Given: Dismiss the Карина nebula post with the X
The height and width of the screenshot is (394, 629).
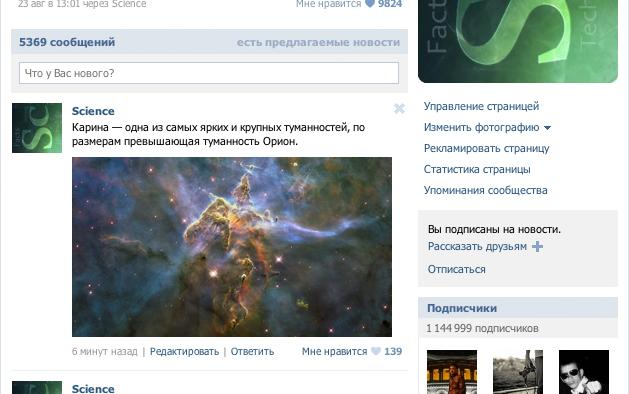Looking at the screenshot, I should point(399,108).
